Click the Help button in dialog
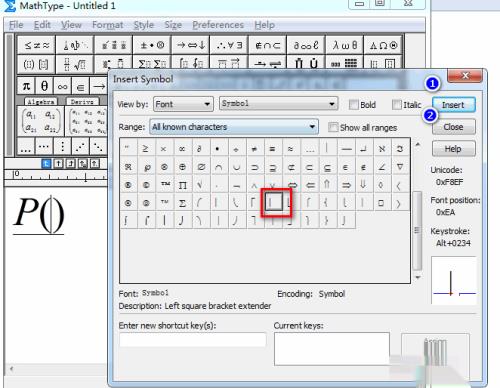The height and width of the screenshot is (388, 500). point(453,149)
